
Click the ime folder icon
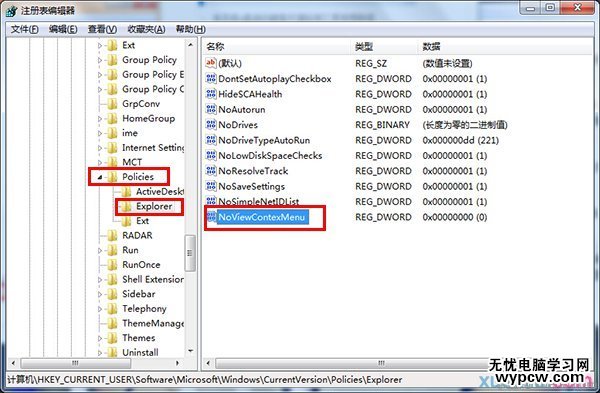pos(112,133)
